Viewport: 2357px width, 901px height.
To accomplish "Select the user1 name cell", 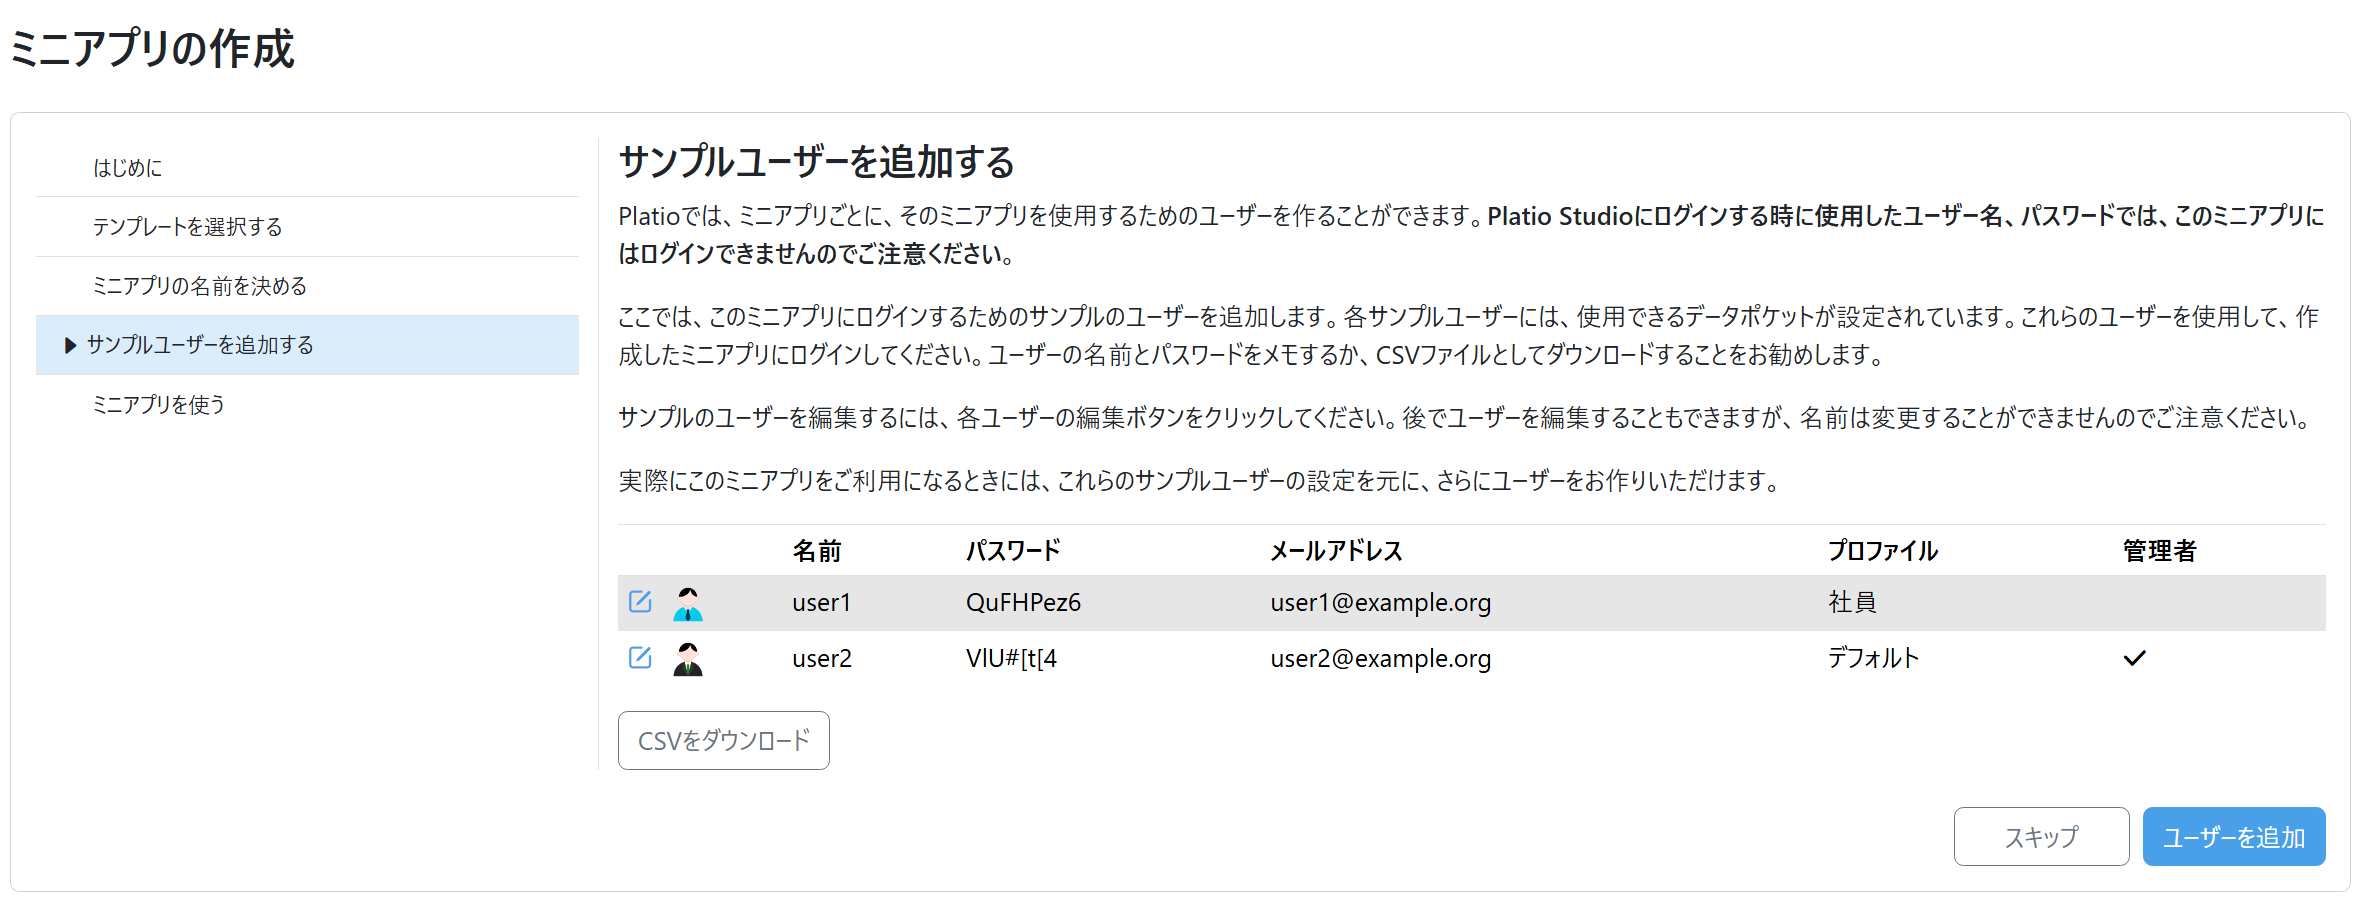I will (821, 602).
